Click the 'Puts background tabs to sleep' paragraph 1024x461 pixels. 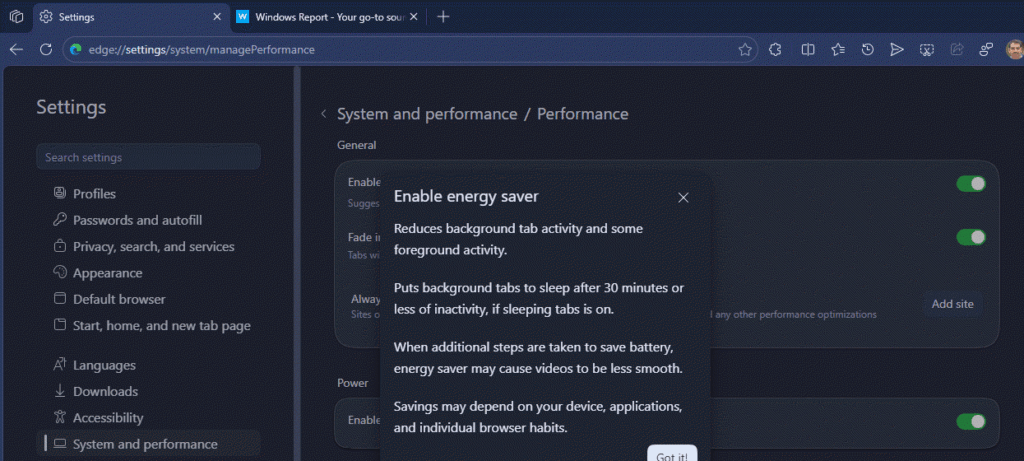coord(539,298)
